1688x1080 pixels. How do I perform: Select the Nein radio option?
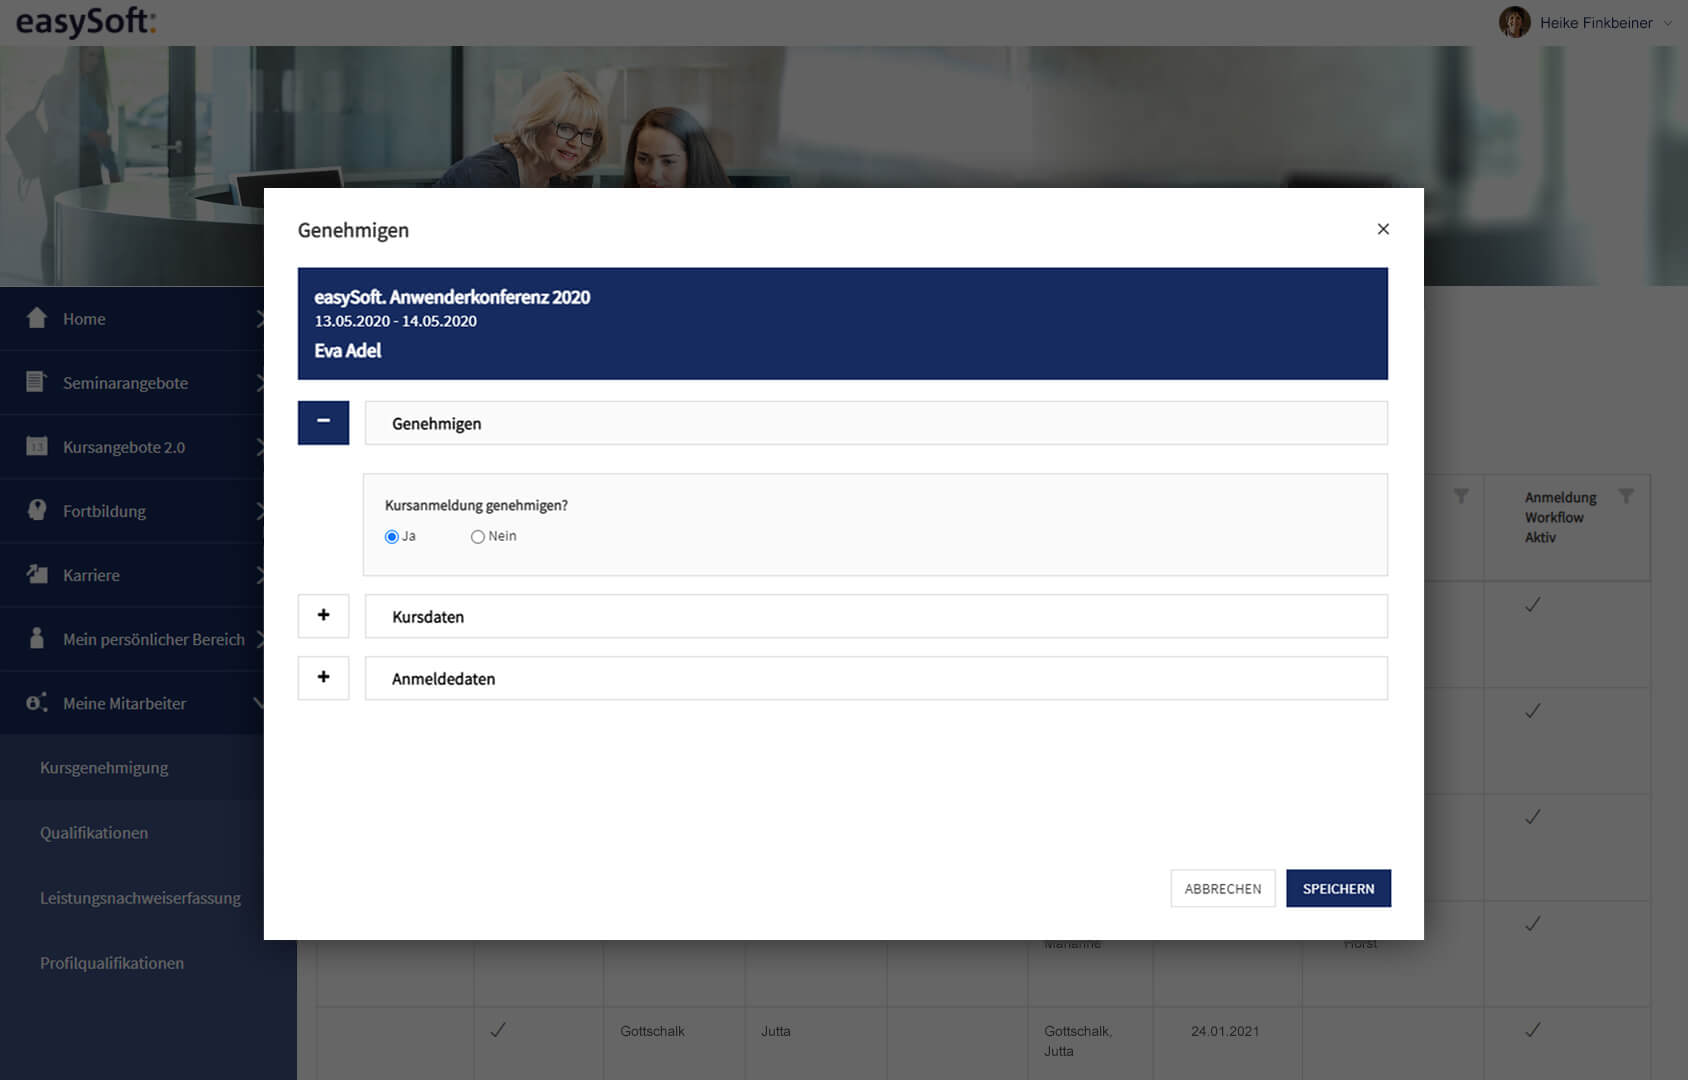click(478, 537)
